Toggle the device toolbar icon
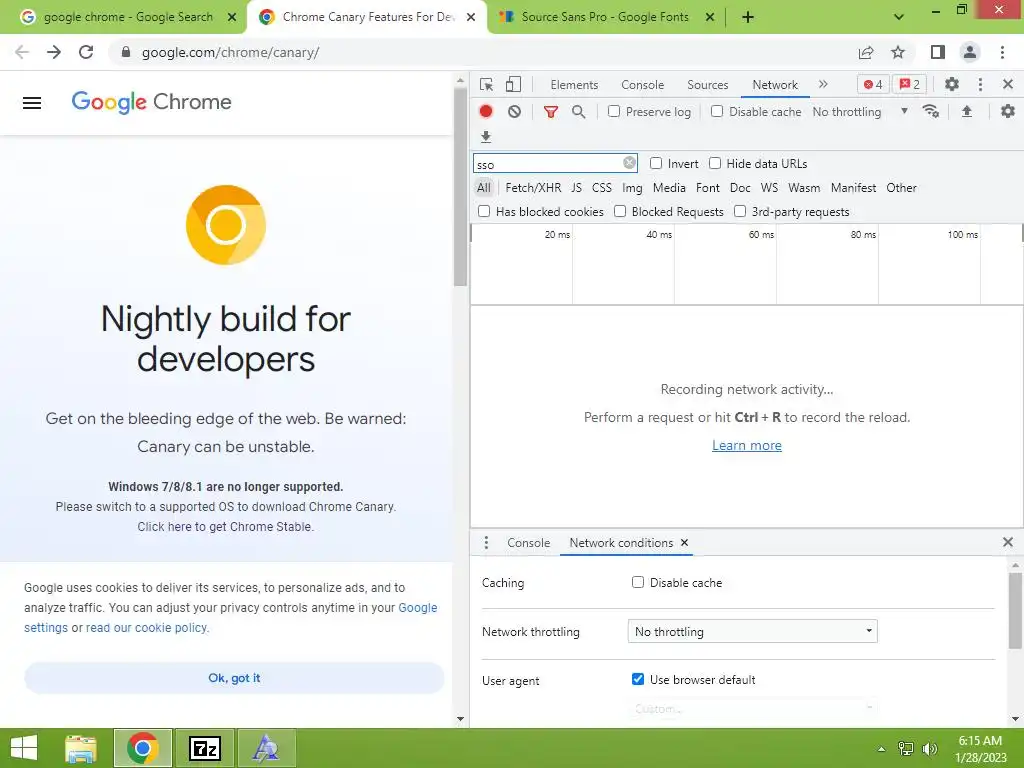The height and width of the screenshot is (768, 1024). 513,84
